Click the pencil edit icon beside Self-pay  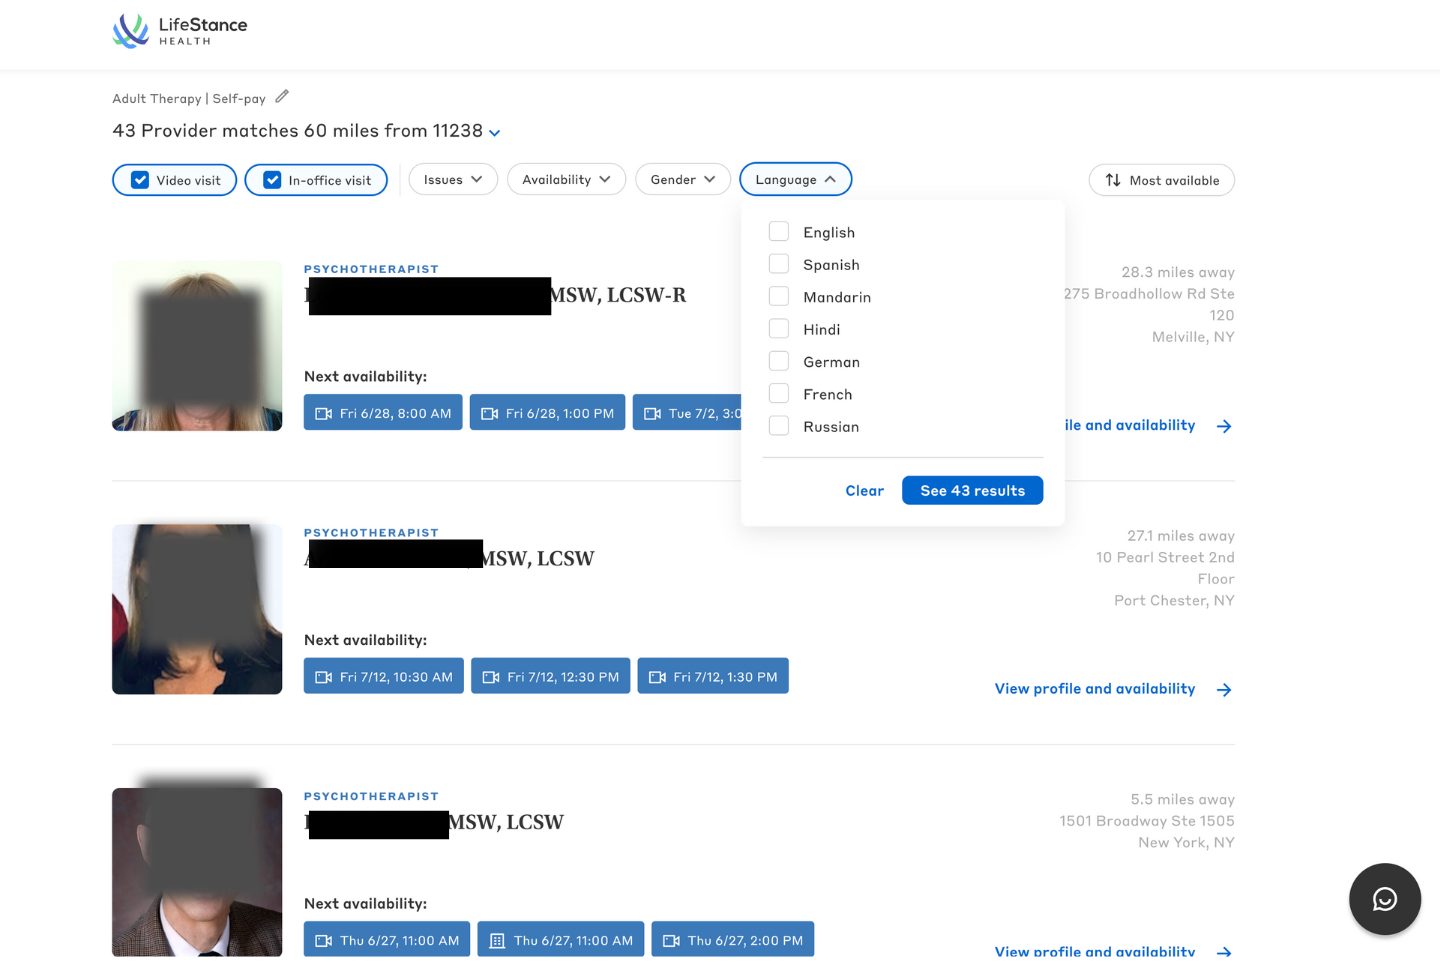[282, 97]
